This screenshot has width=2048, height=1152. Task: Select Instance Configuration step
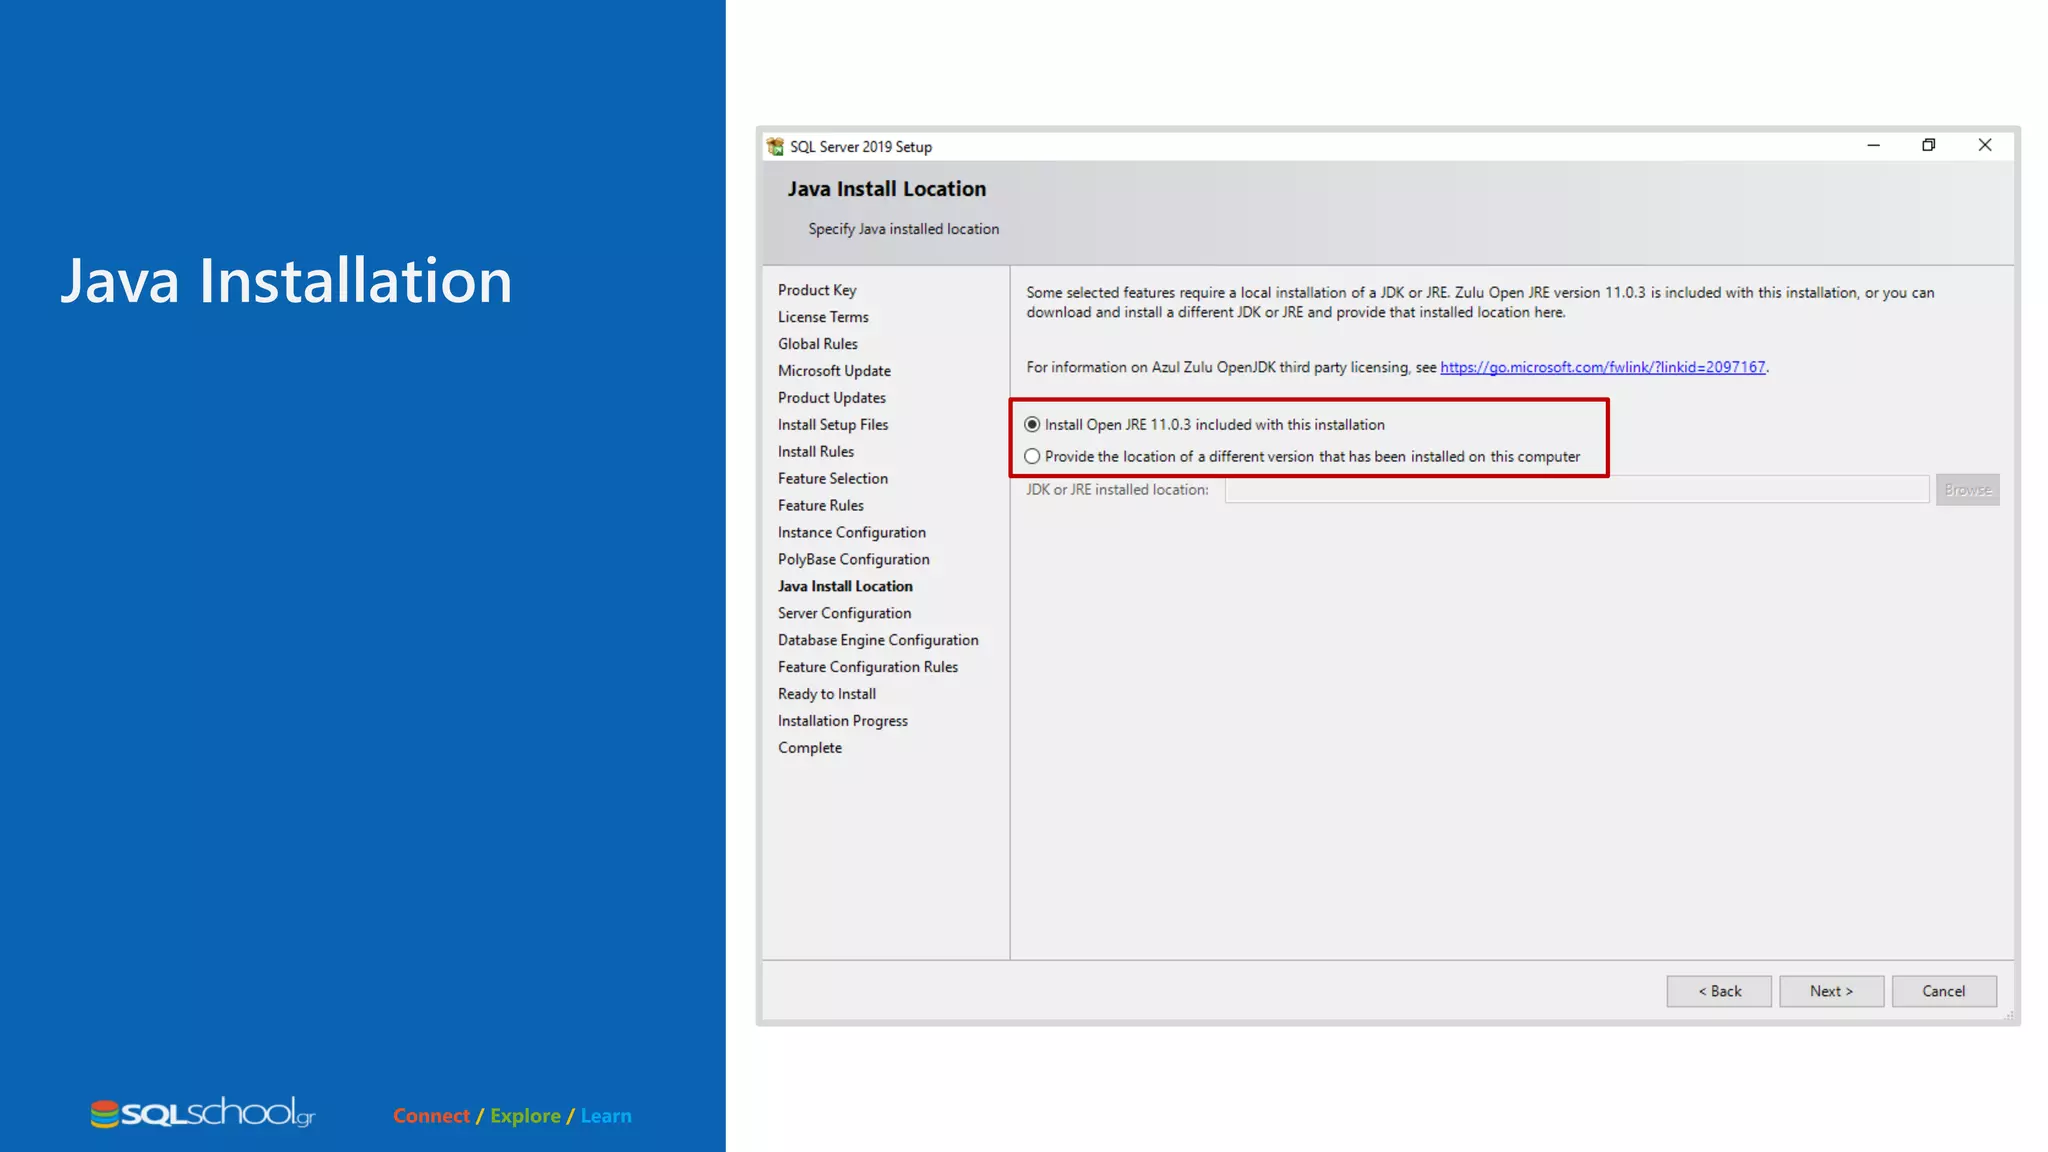tap(851, 533)
